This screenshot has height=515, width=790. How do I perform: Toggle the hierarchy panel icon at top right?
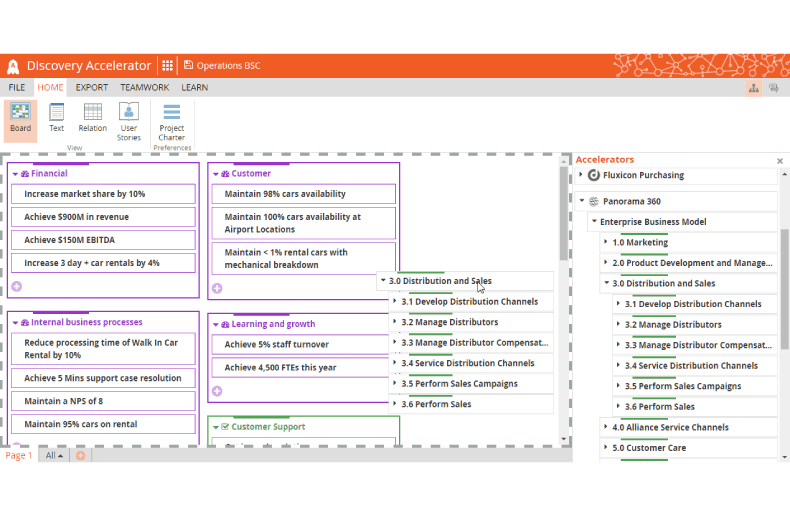click(x=754, y=88)
